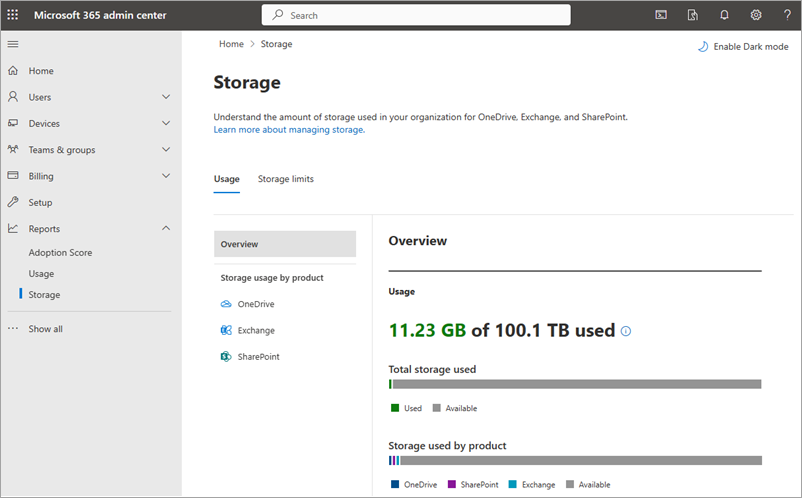Viewport: 802px width, 498px height.
Task: Click the Total storage used progress bar
Action: (575, 384)
